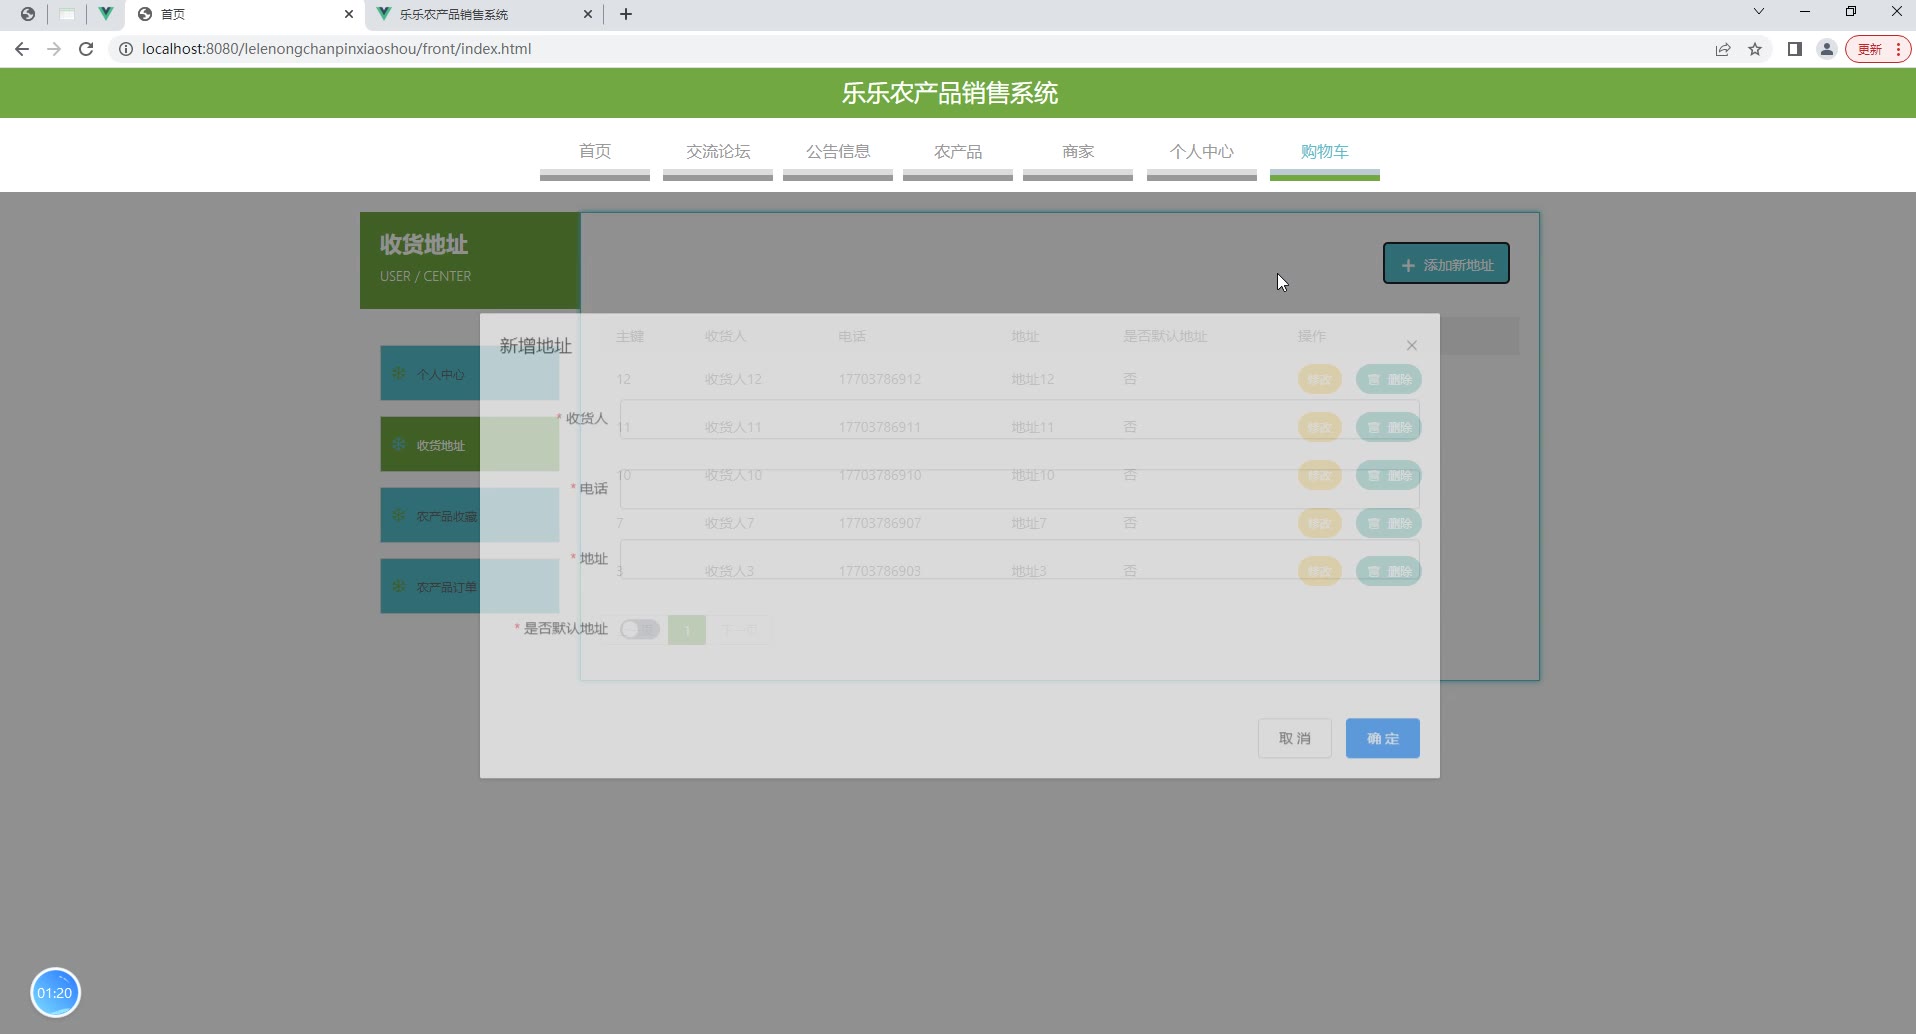Image resolution: width=1916 pixels, height=1034 pixels.
Task: Switch to the 乐乐农产品销售系统 browser tab
Action: click(484, 14)
